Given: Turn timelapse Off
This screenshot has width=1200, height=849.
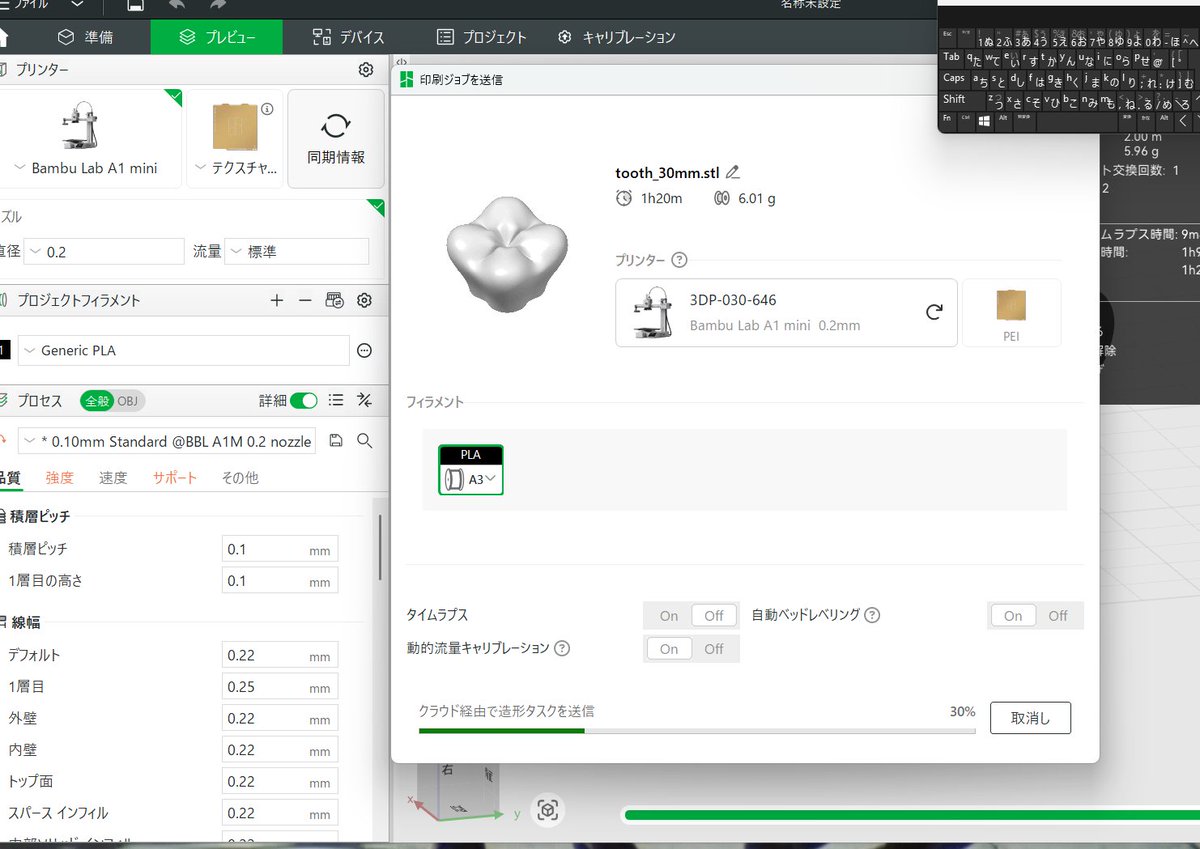Looking at the screenshot, I should coord(714,616).
